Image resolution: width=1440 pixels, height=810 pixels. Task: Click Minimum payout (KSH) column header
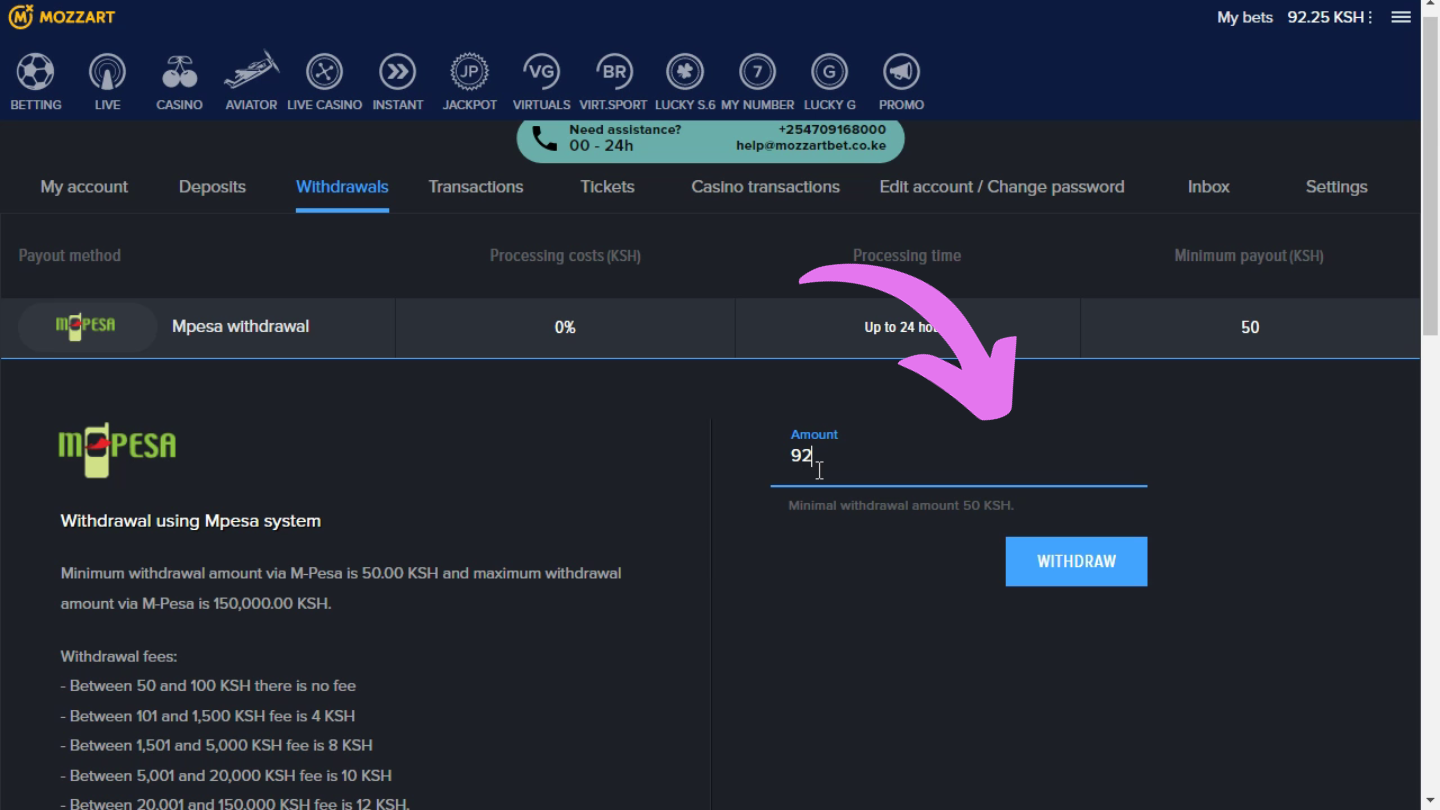click(x=1249, y=256)
